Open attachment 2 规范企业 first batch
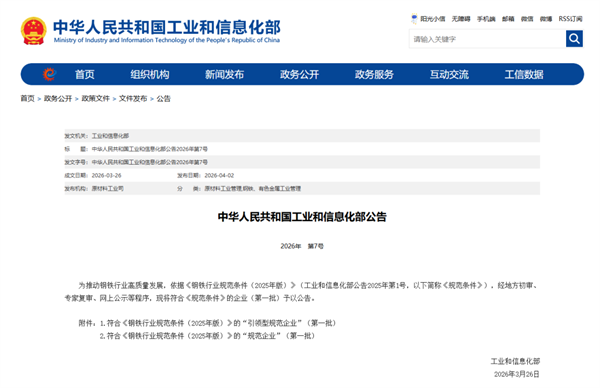Viewport: 600px width, 388px height. click(207, 336)
